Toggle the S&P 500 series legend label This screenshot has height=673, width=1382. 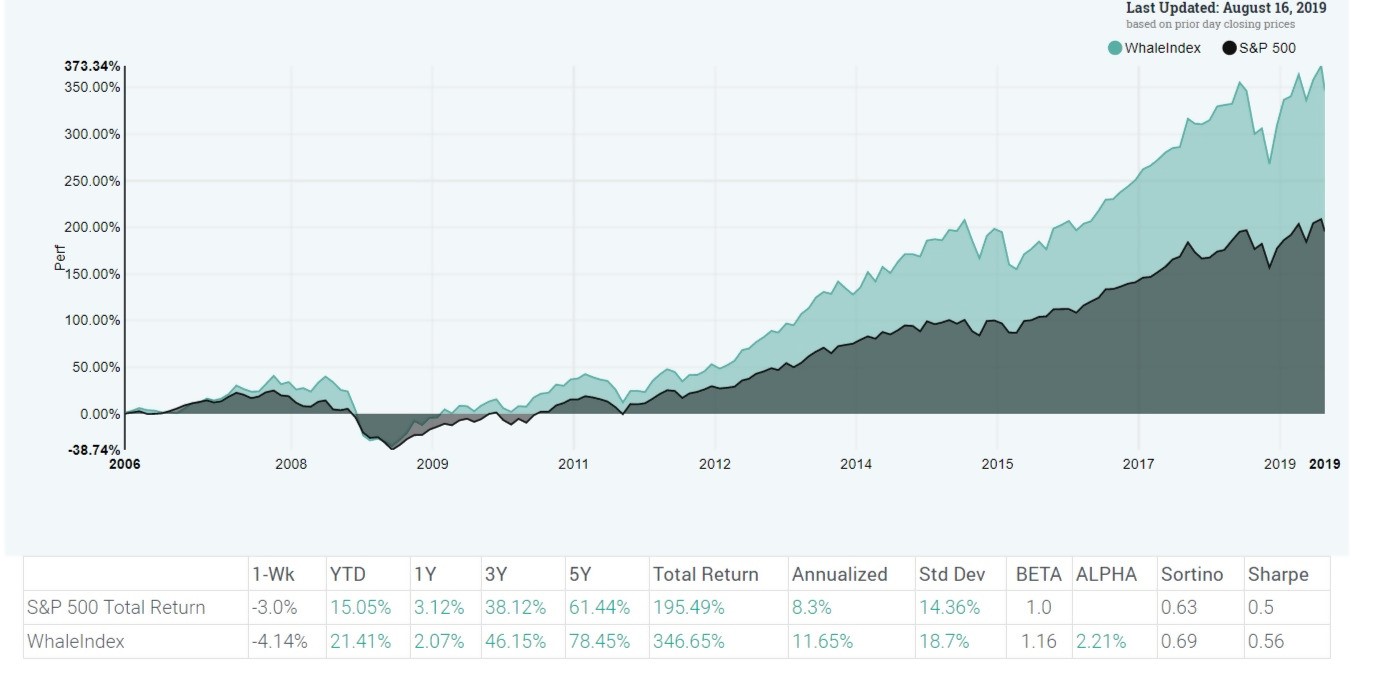[x=1268, y=48]
